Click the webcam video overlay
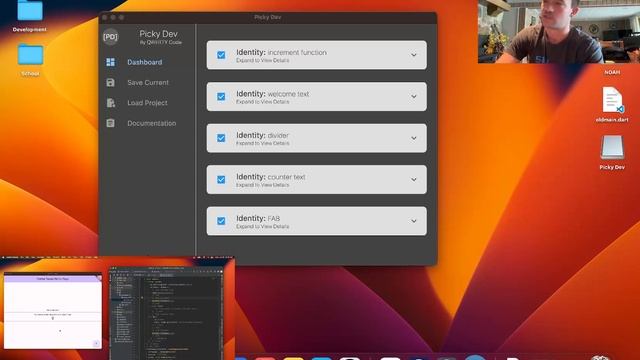 click(559, 31)
